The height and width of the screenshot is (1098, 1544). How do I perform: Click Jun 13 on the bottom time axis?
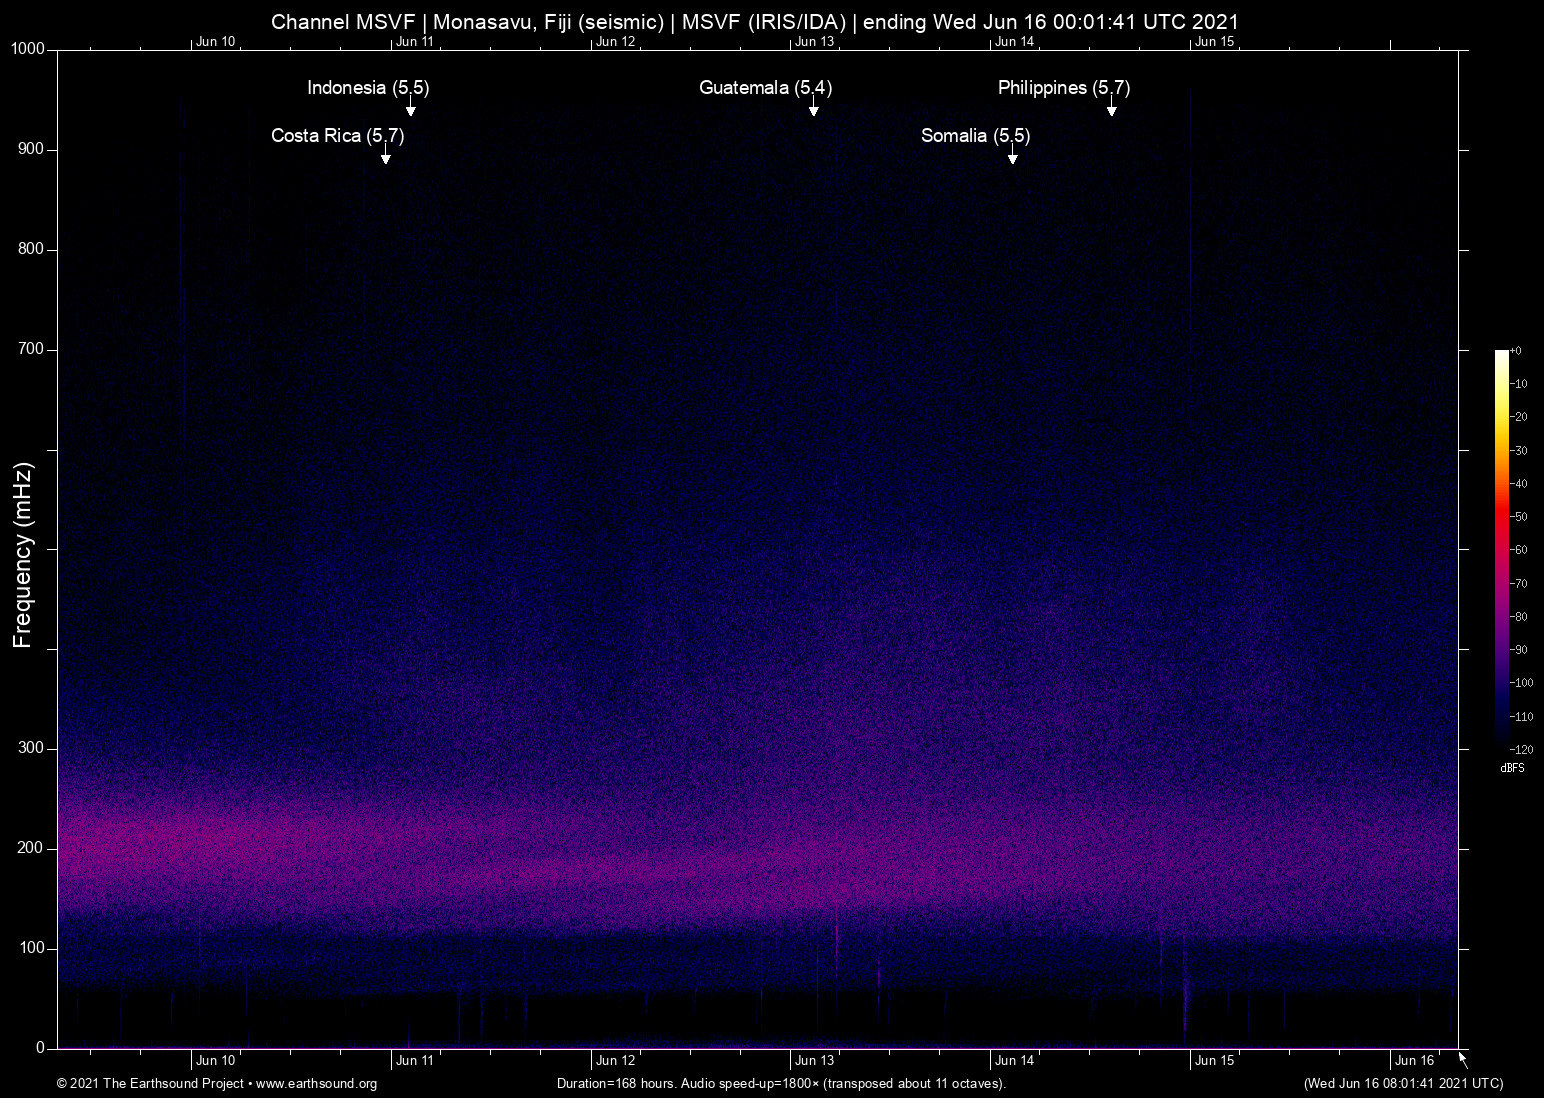[814, 1061]
